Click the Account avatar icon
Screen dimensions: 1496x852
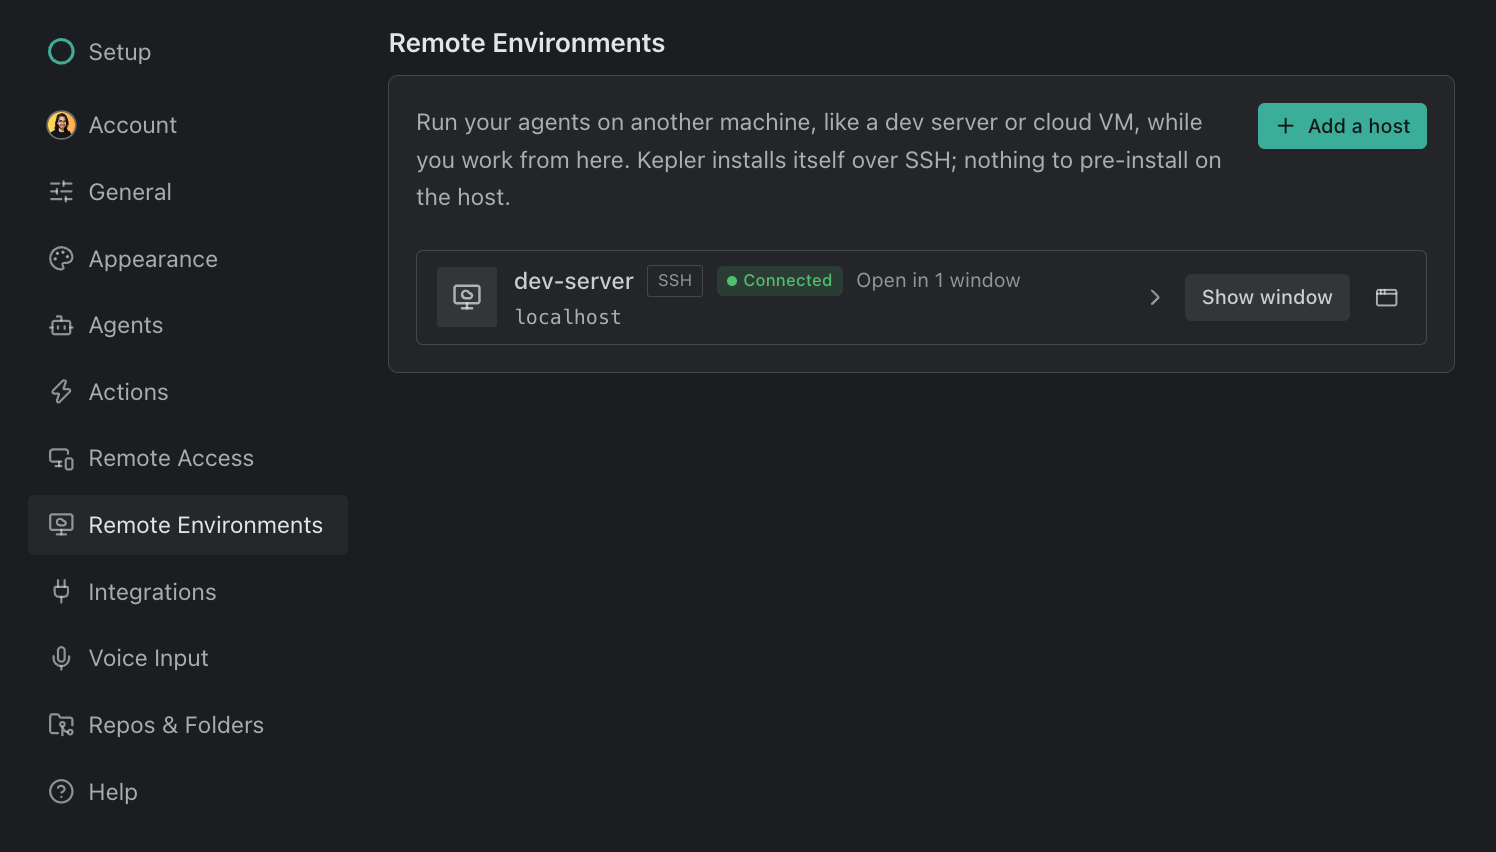(x=61, y=125)
